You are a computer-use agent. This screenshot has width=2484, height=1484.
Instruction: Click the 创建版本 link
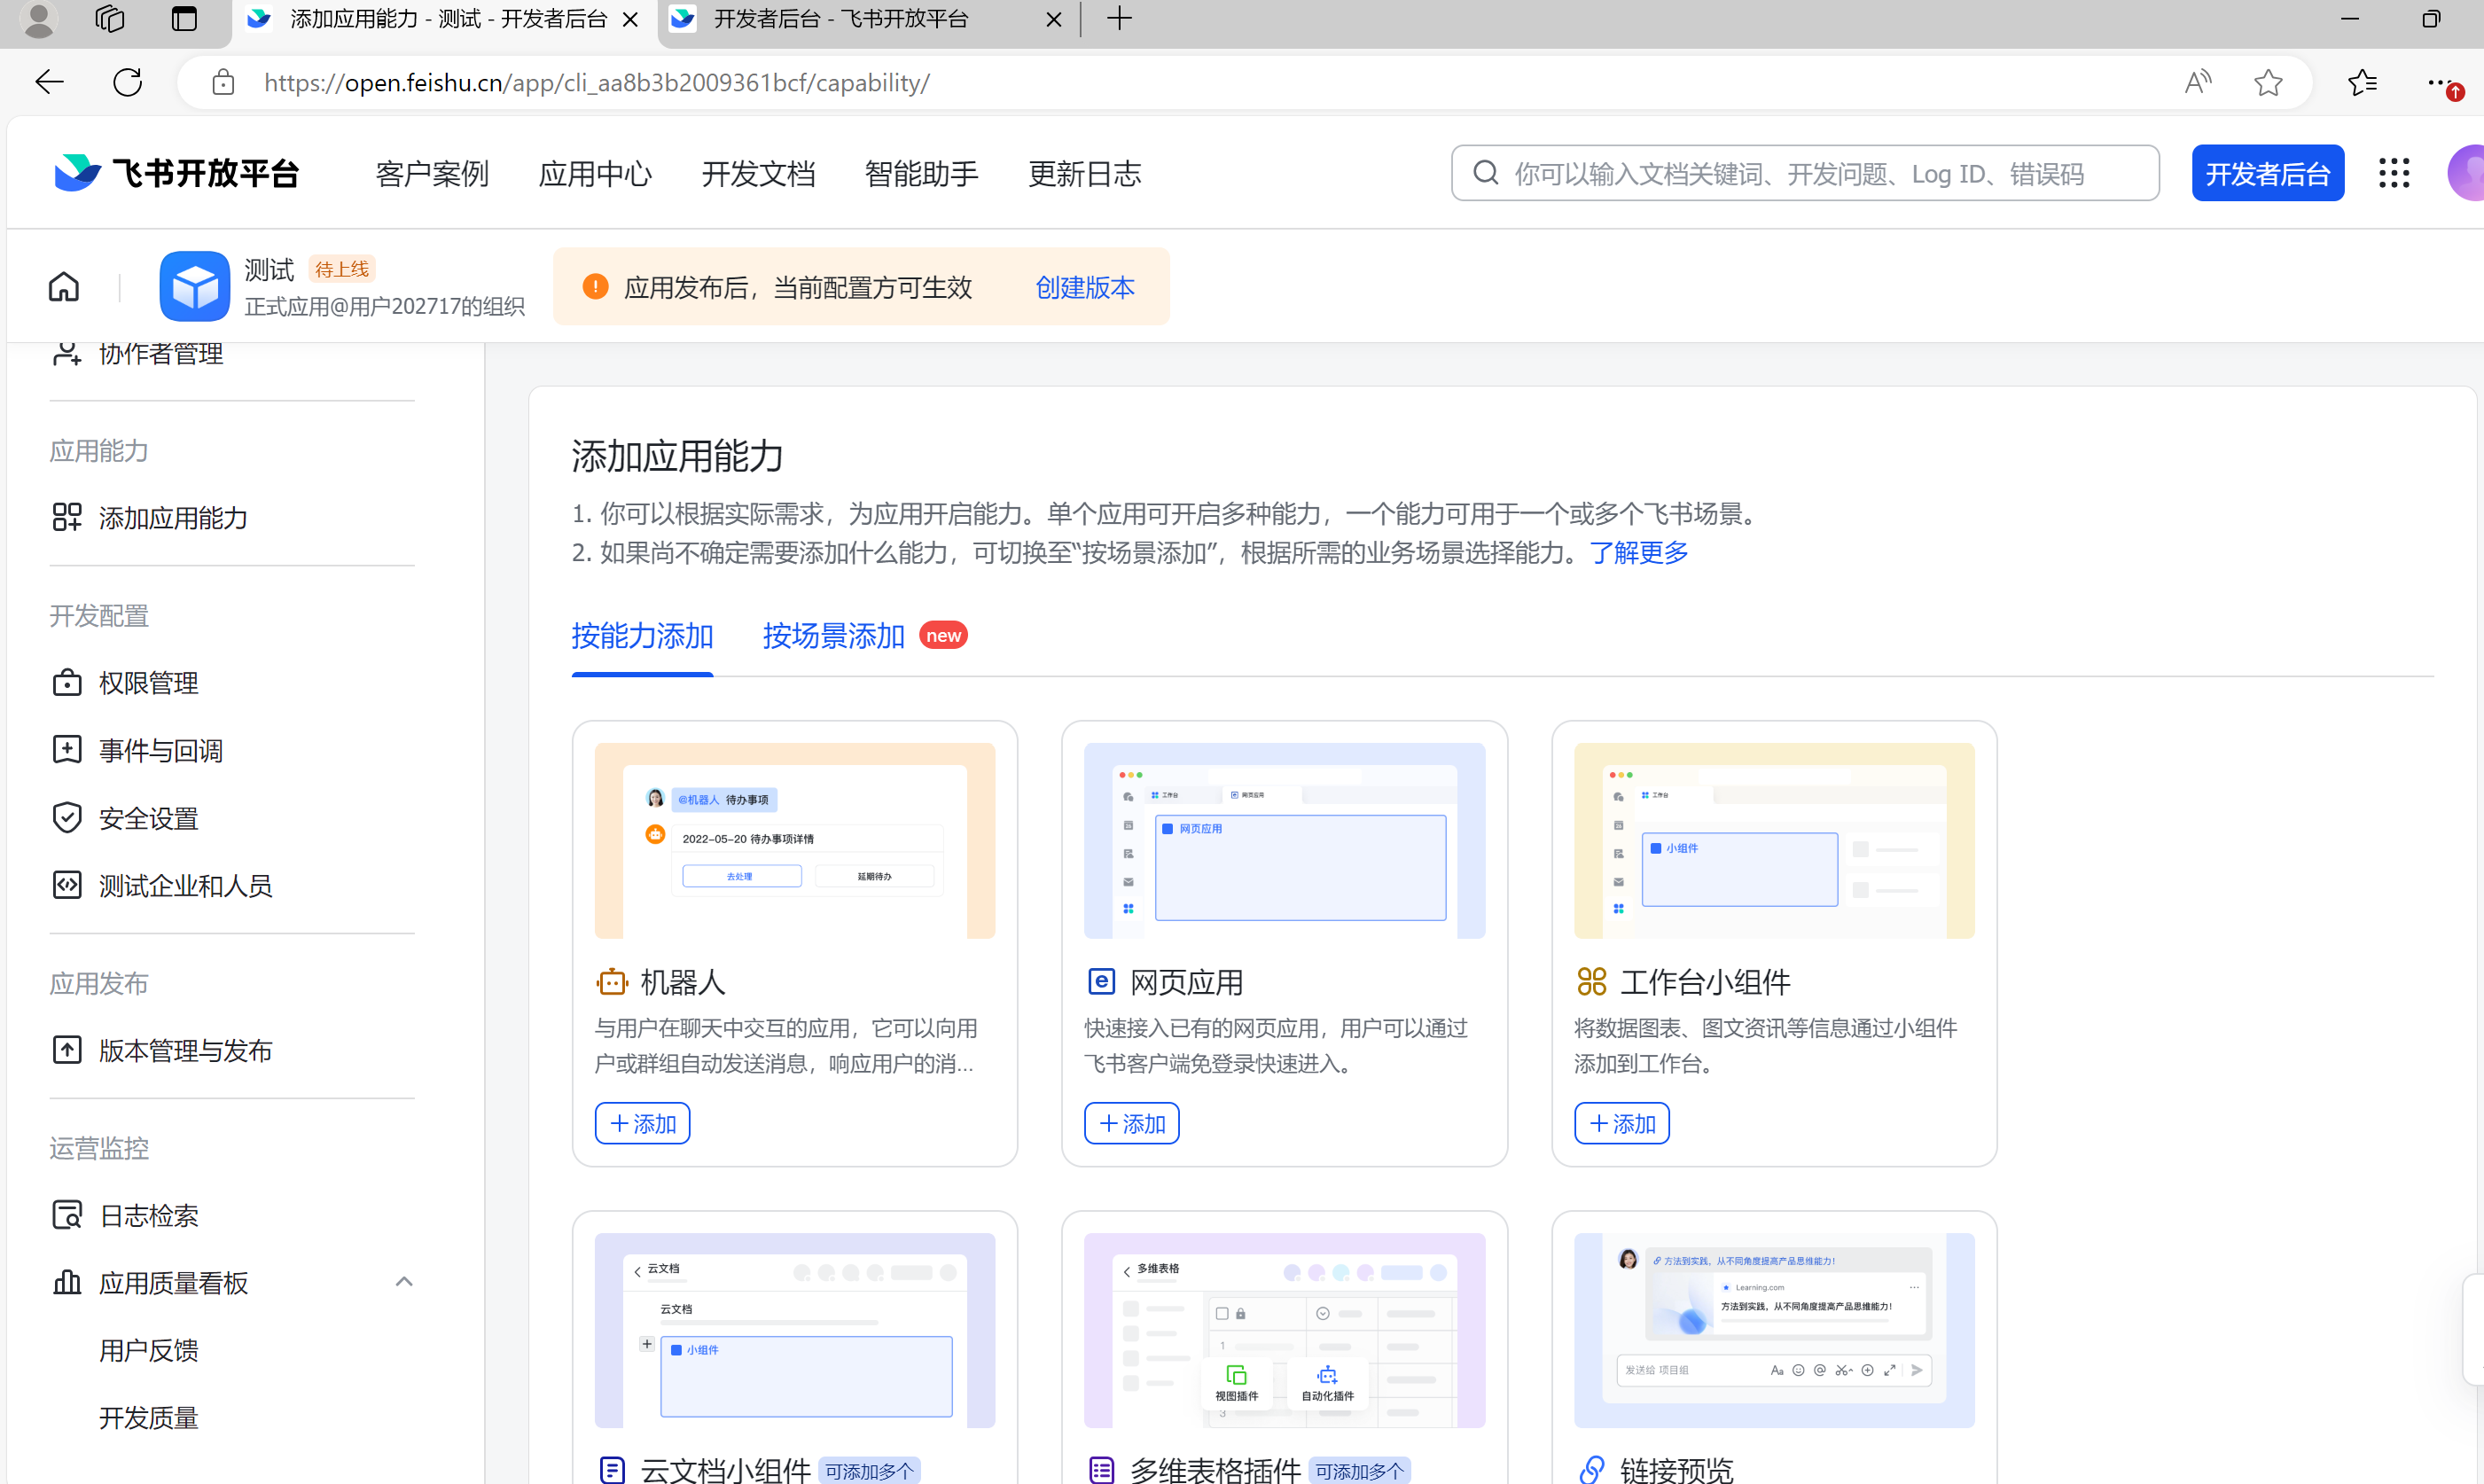click(x=1085, y=287)
